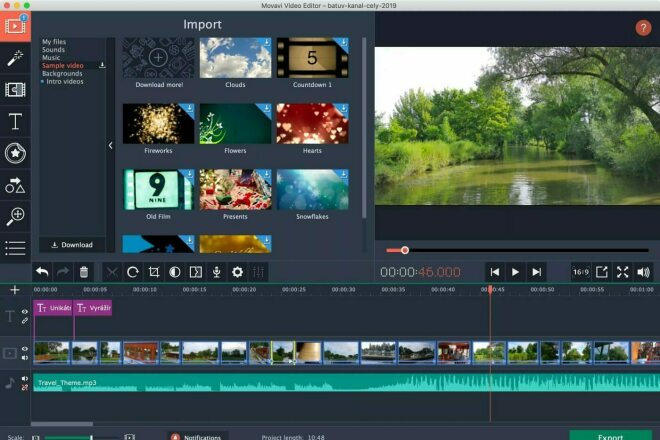Select the Presents sample video
This screenshot has width=660, height=440.
(x=235, y=189)
